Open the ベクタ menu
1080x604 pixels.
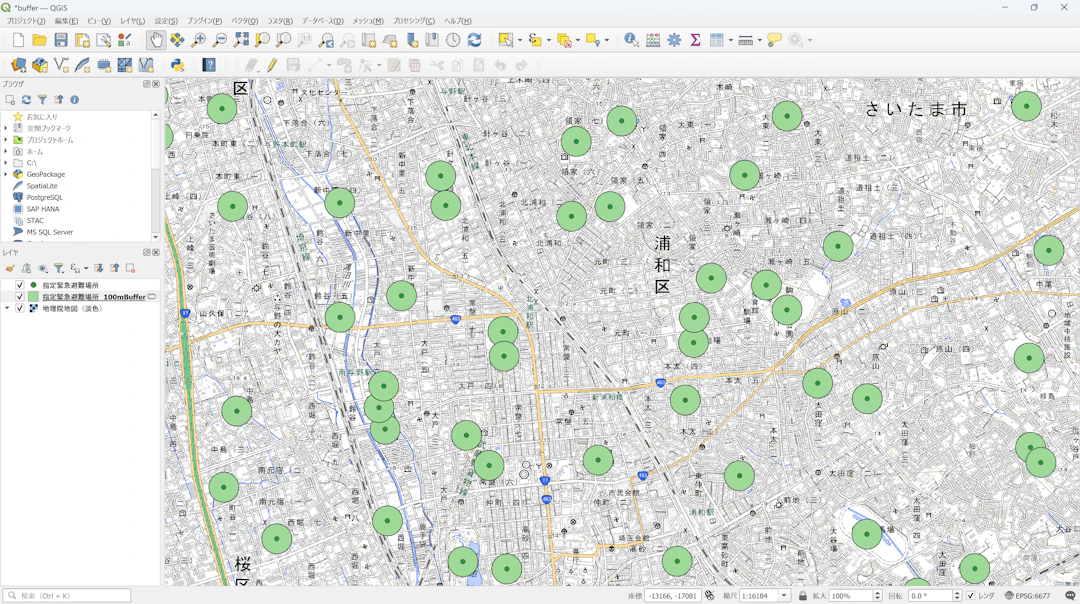point(244,21)
